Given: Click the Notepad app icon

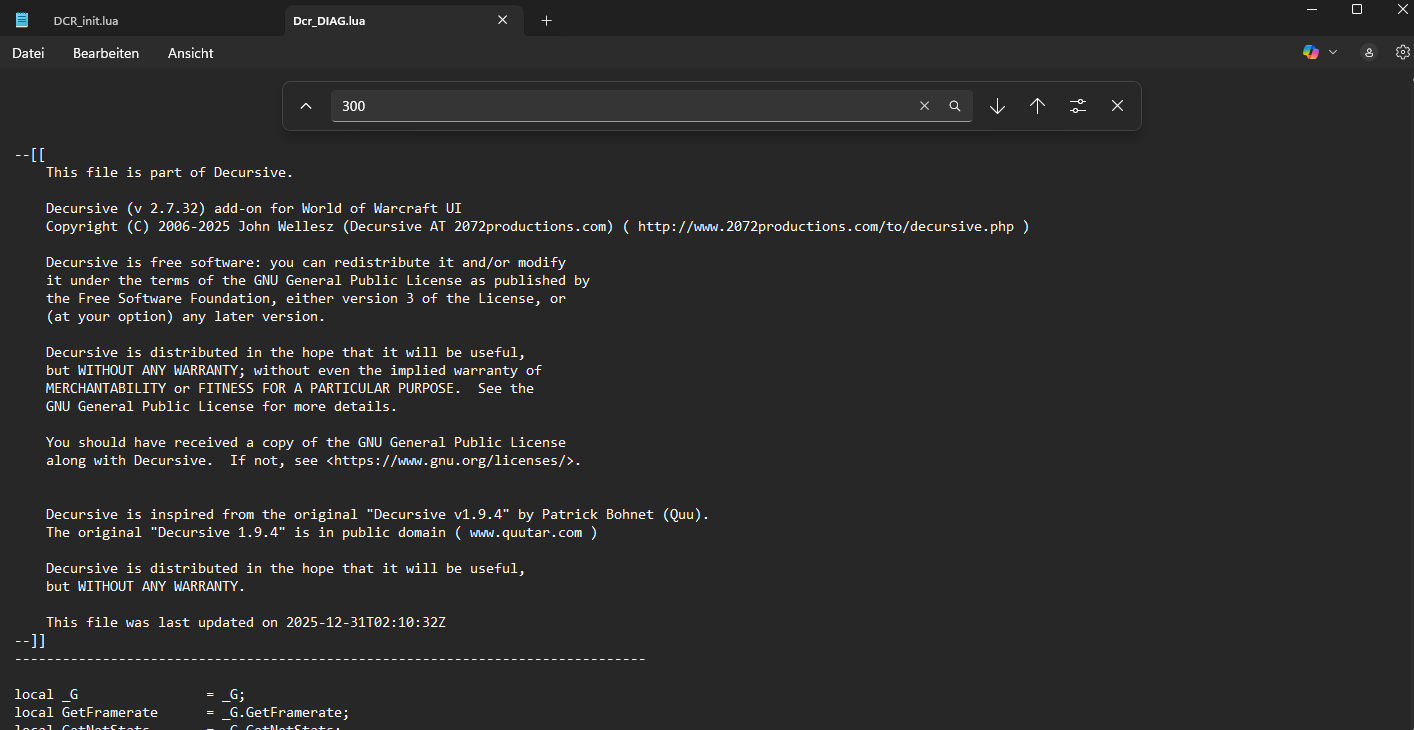Looking at the screenshot, I should pos(22,20).
